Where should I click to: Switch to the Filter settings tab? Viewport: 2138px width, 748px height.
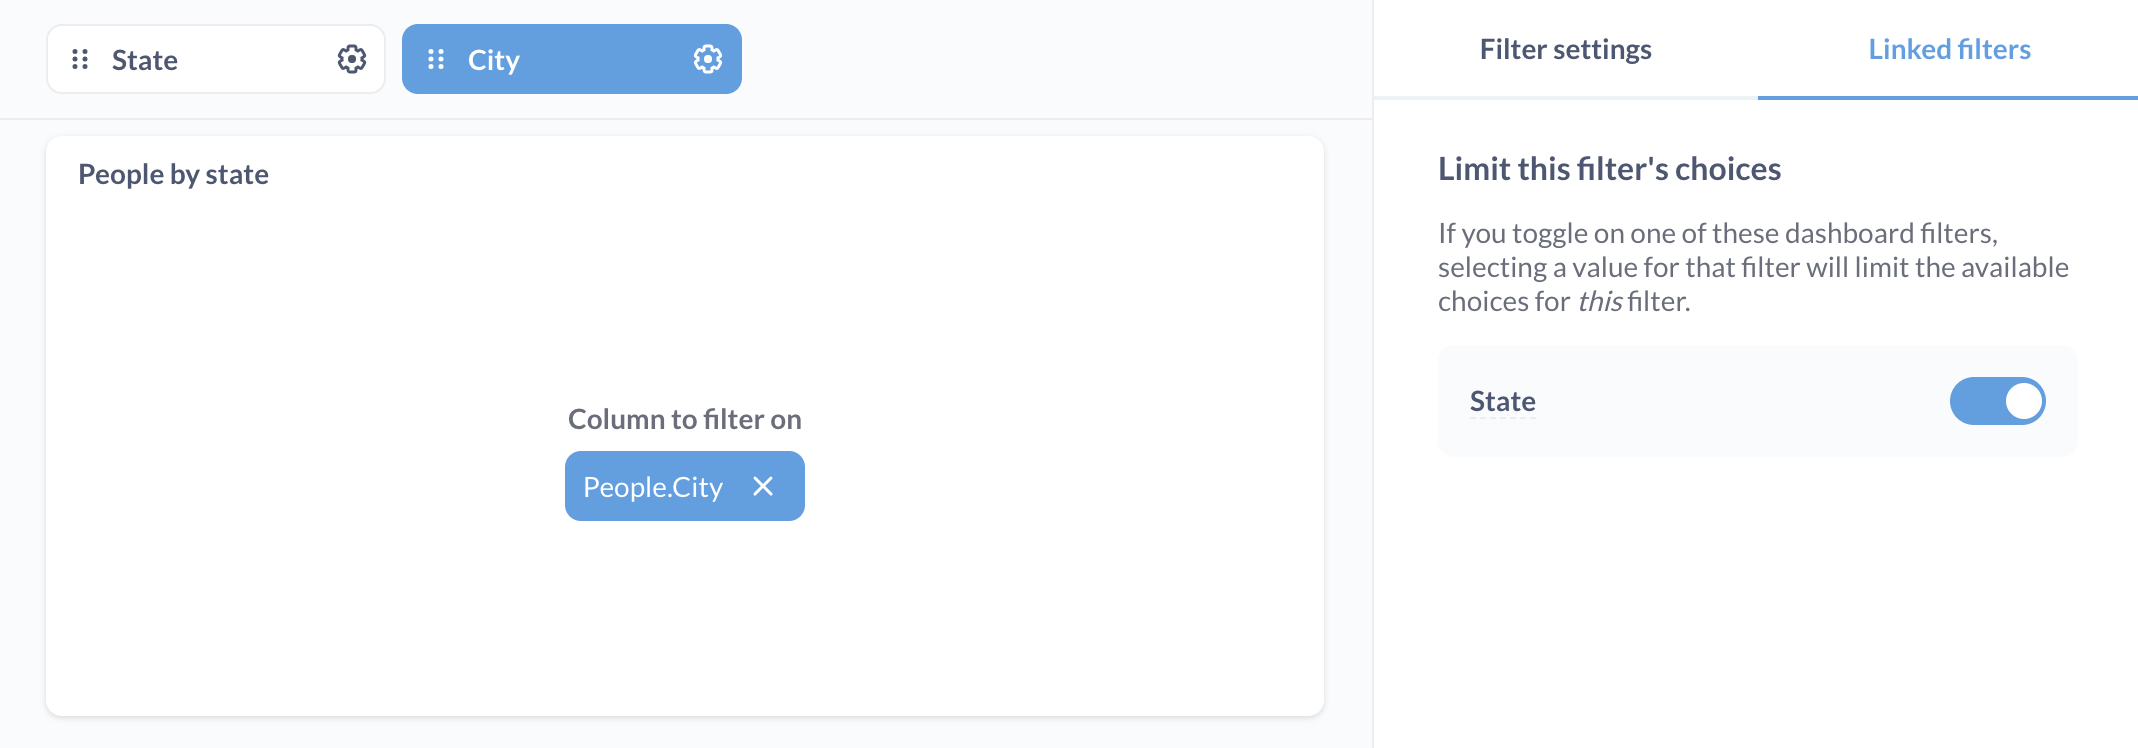(x=1564, y=48)
